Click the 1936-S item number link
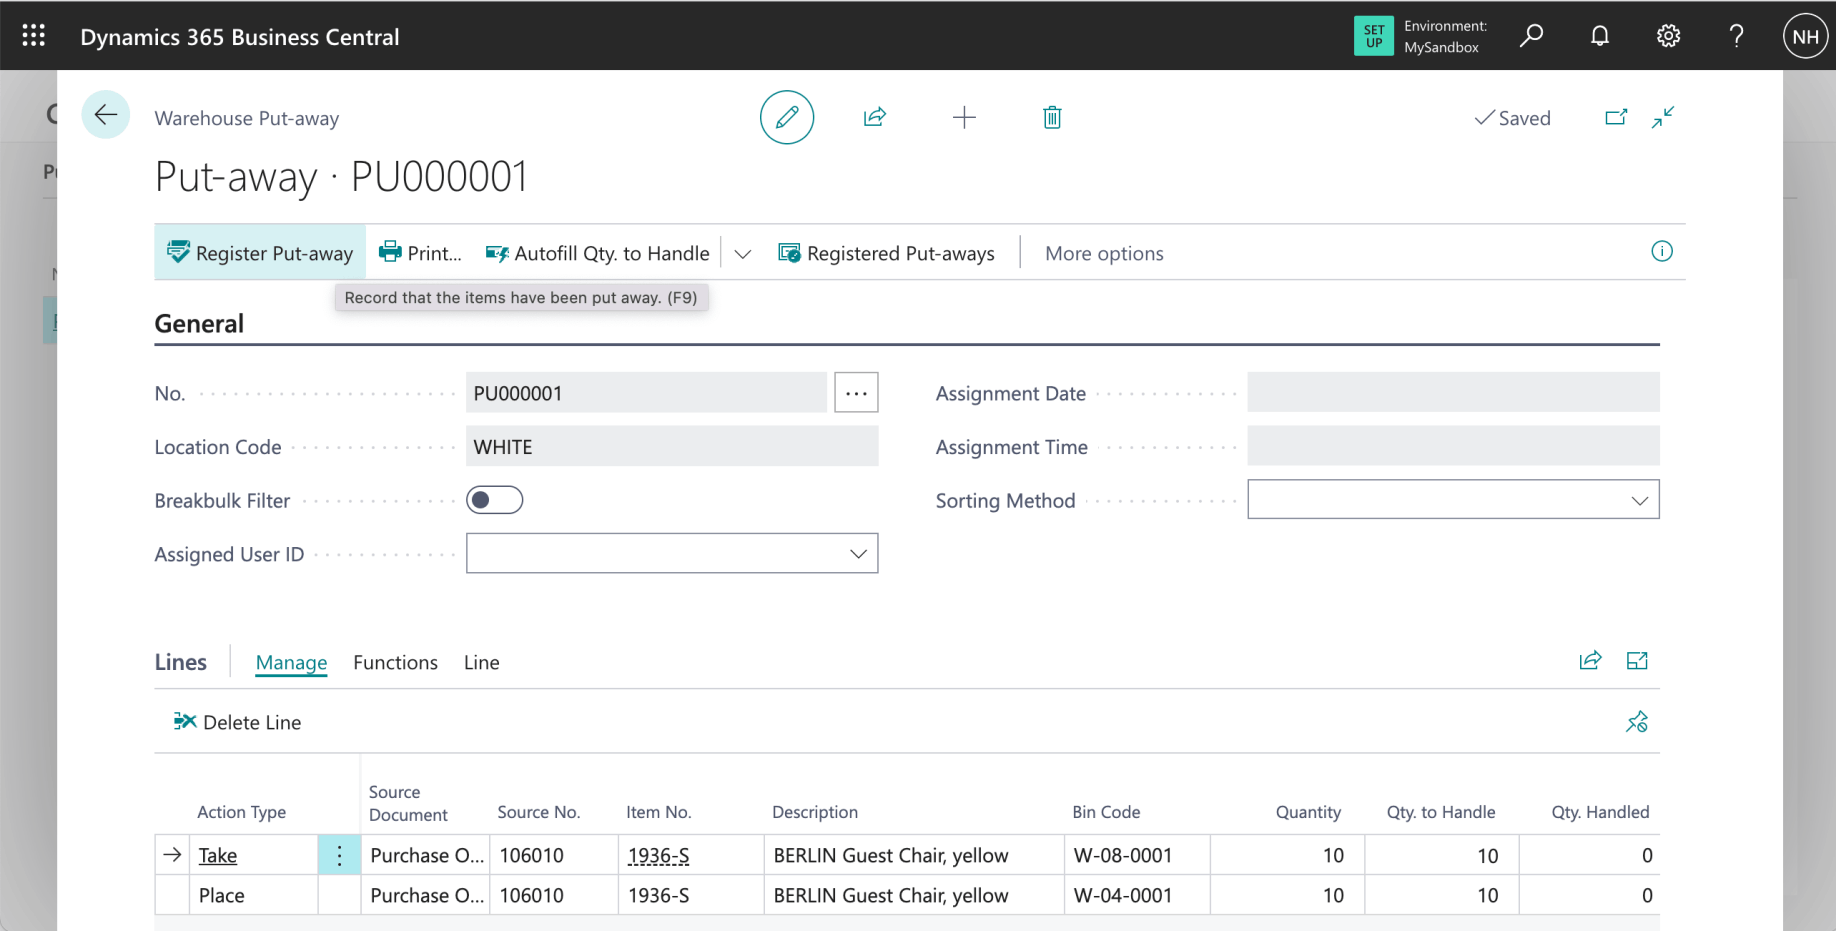The height and width of the screenshot is (931, 1836). (658, 856)
